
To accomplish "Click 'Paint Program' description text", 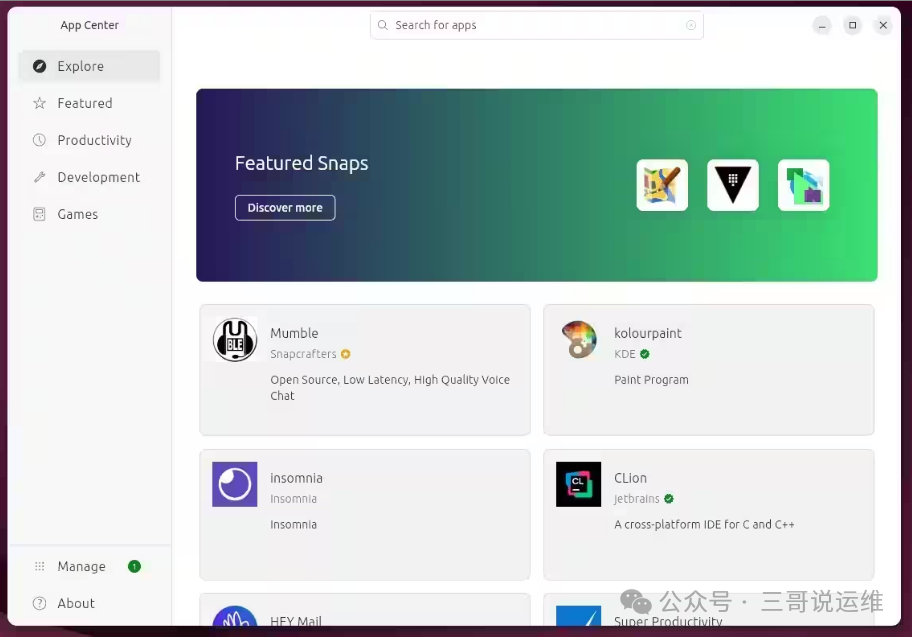I will click(x=651, y=380).
